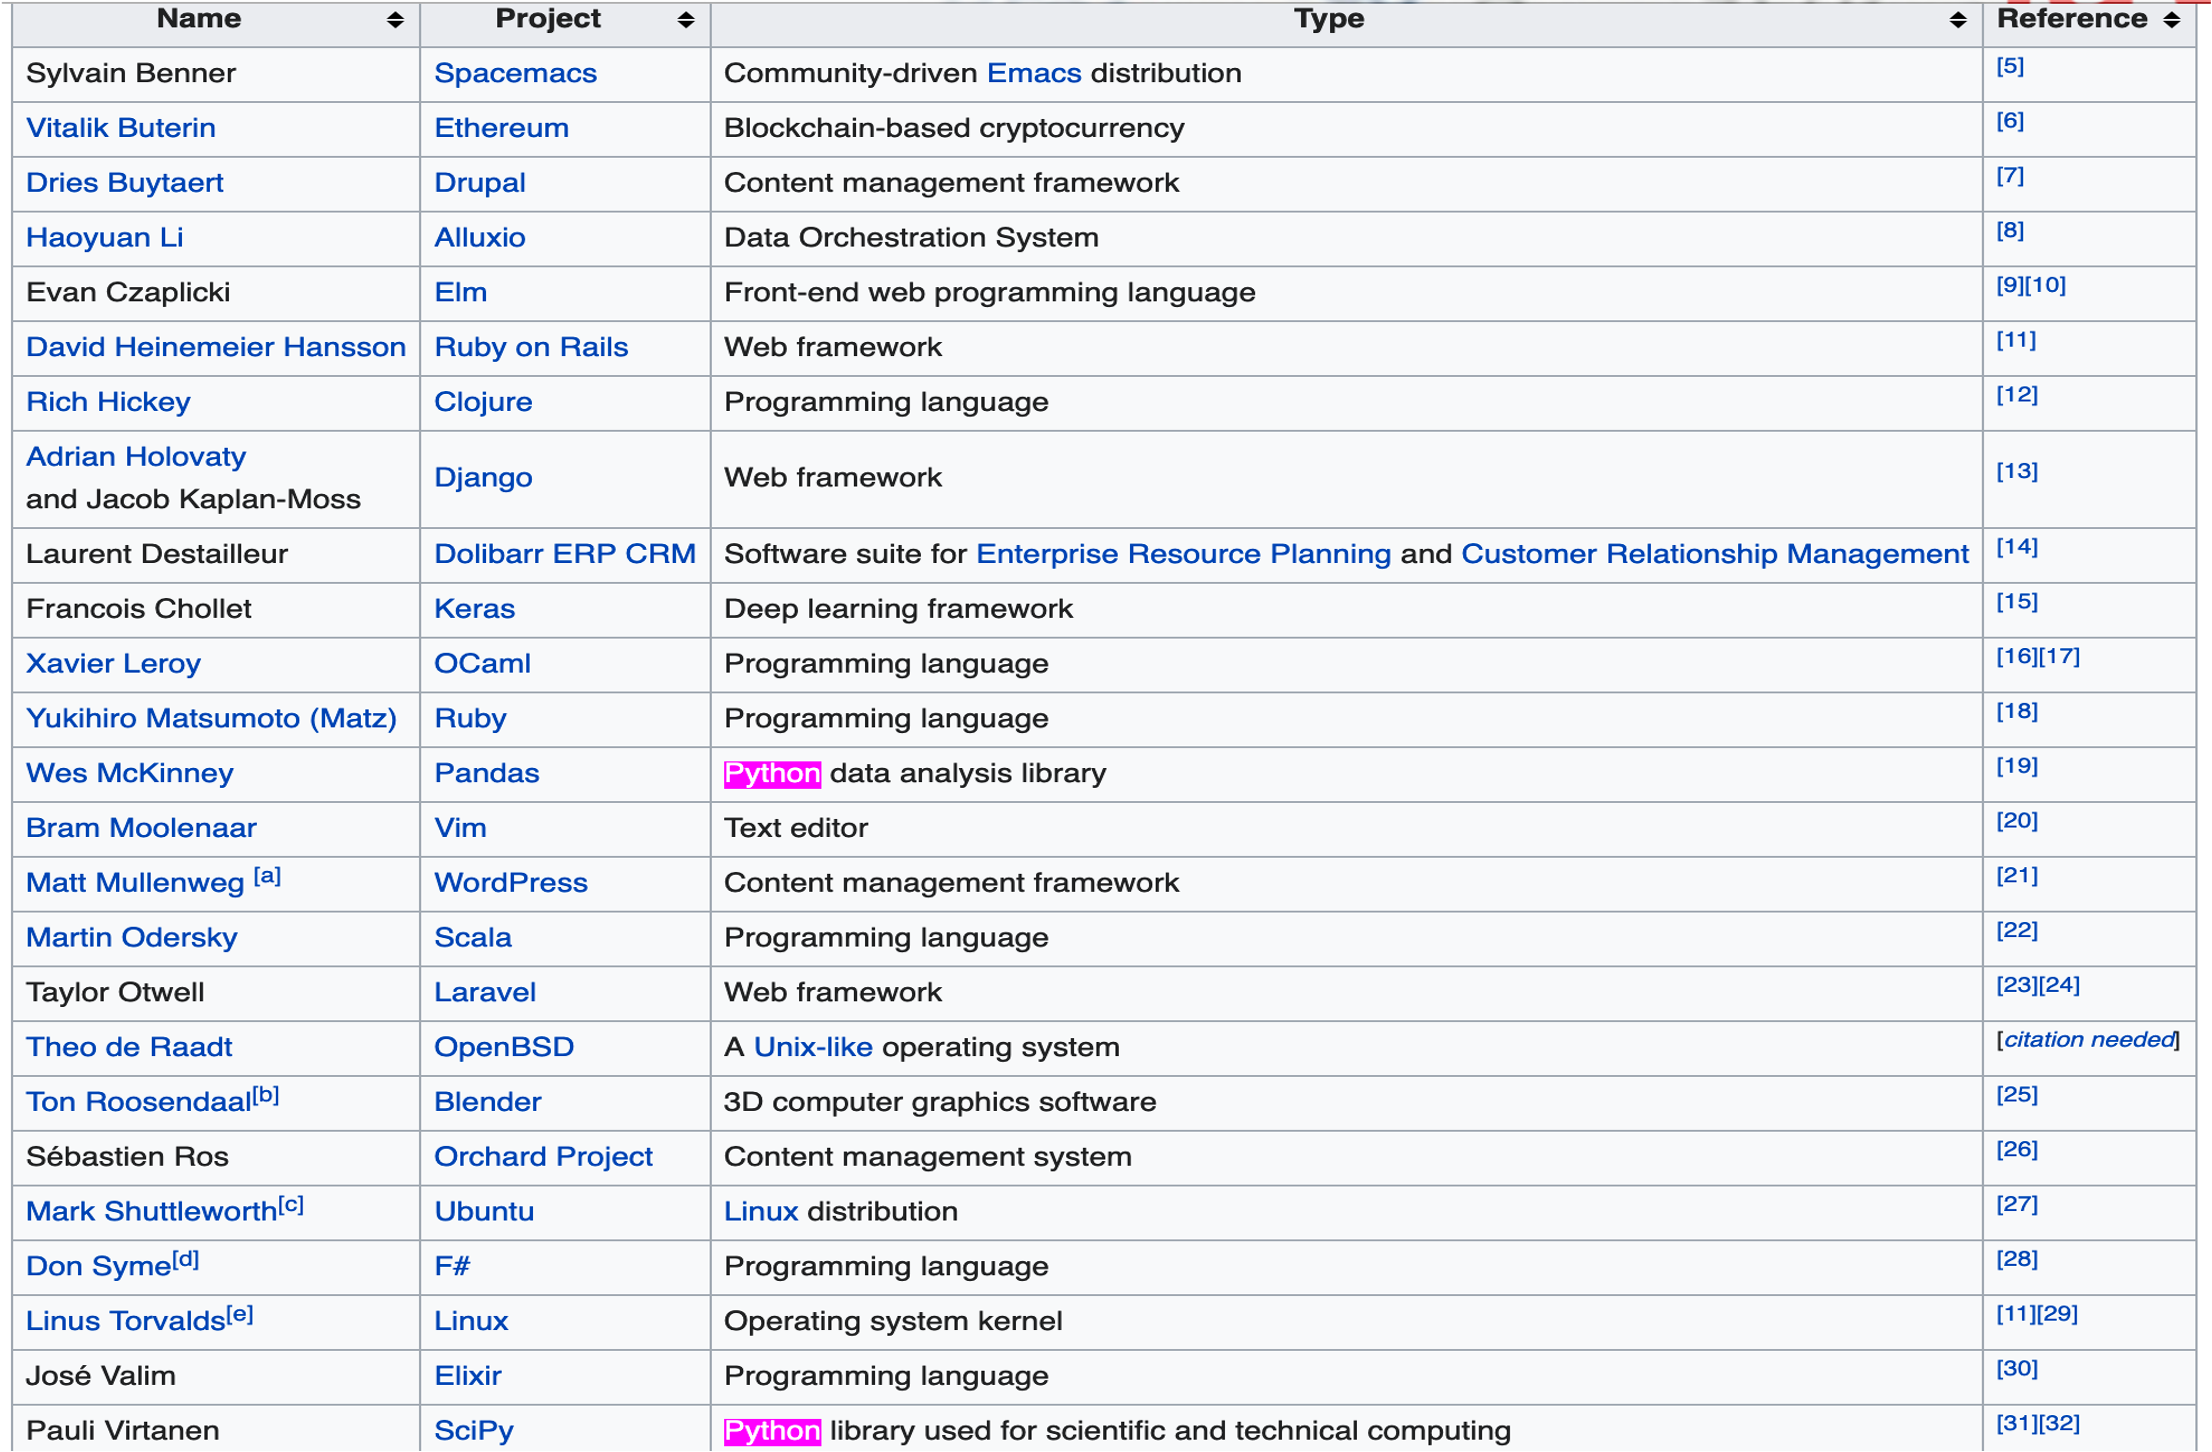Open the Elixir link
Viewport: 2212px width, 1452px height.
click(467, 1377)
